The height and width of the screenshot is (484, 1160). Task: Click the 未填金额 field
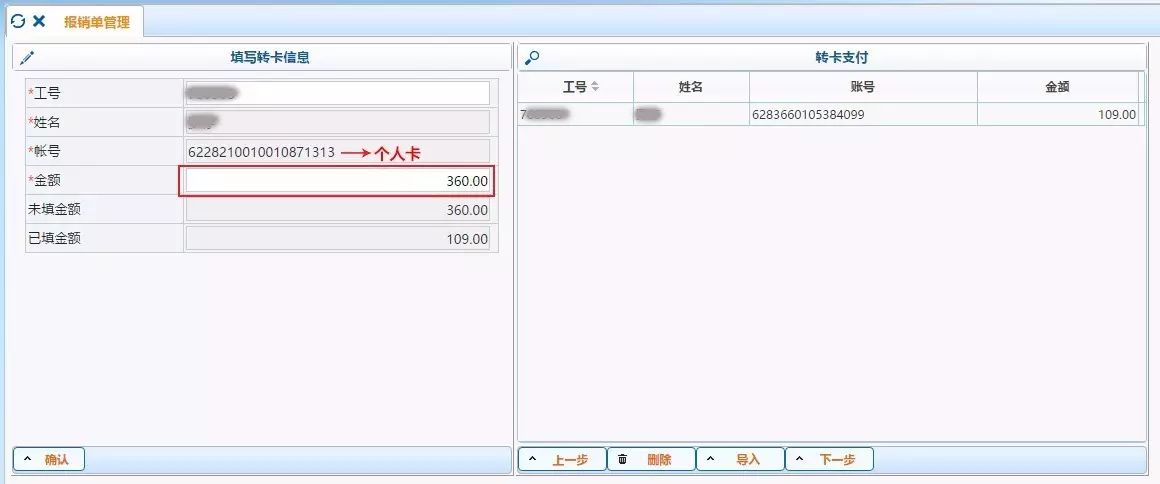coord(337,210)
